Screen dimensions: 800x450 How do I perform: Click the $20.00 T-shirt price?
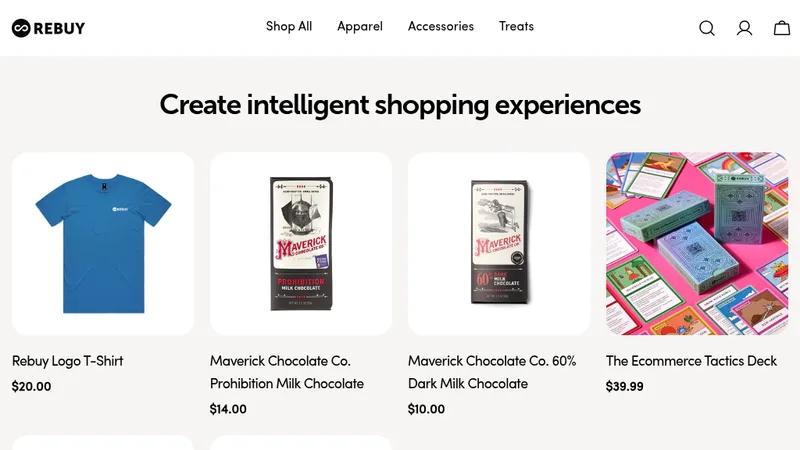(x=31, y=386)
